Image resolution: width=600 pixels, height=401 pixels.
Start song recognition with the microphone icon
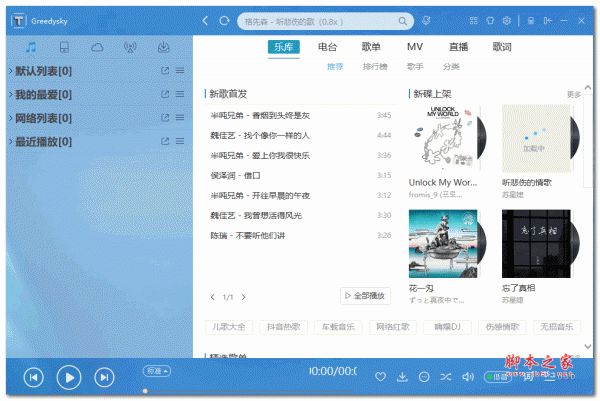(x=426, y=21)
